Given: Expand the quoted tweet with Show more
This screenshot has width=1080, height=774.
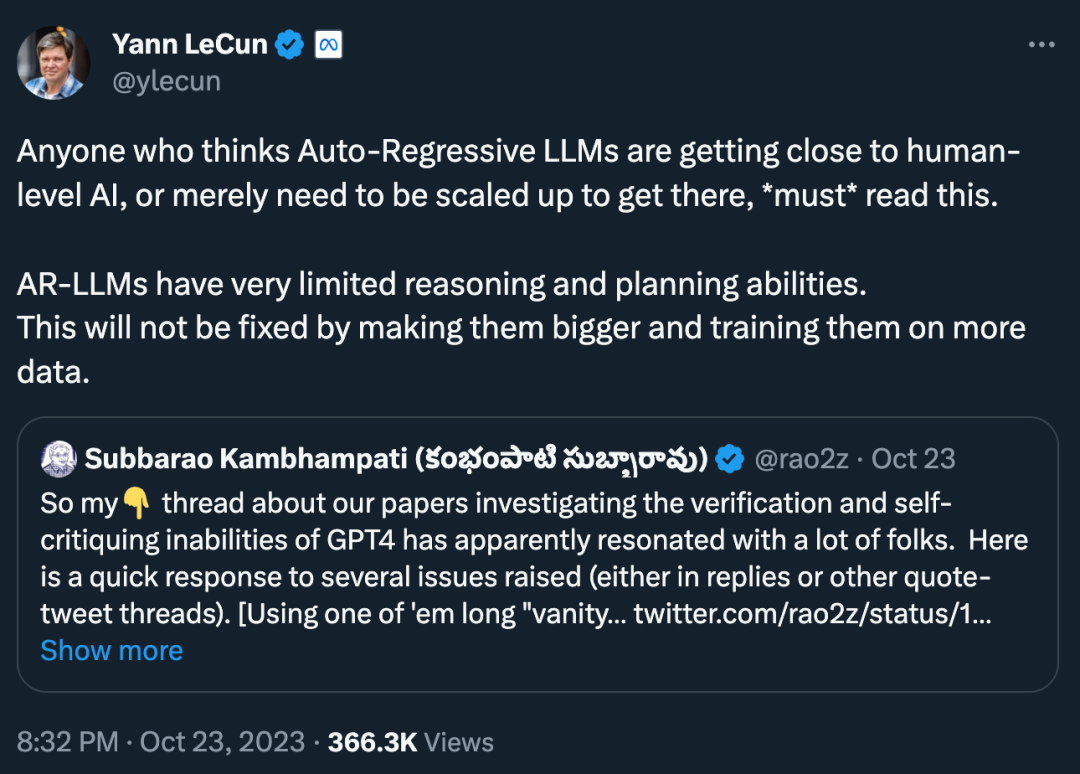Looking at the screenshot, I should click(x=111, y=650).
